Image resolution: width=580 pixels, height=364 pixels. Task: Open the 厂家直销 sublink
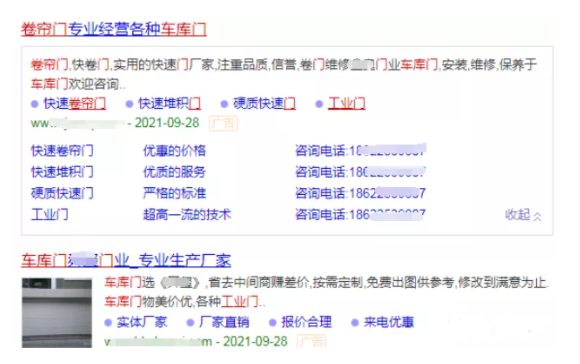click(x=224, y=322)
